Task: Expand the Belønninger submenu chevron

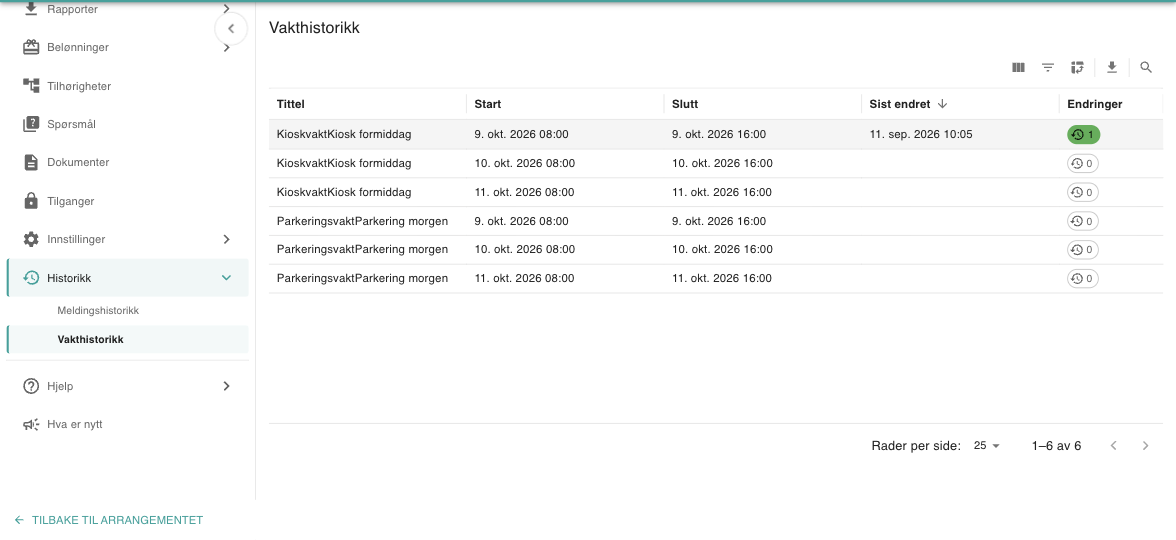Action: [x=226, y=47]
